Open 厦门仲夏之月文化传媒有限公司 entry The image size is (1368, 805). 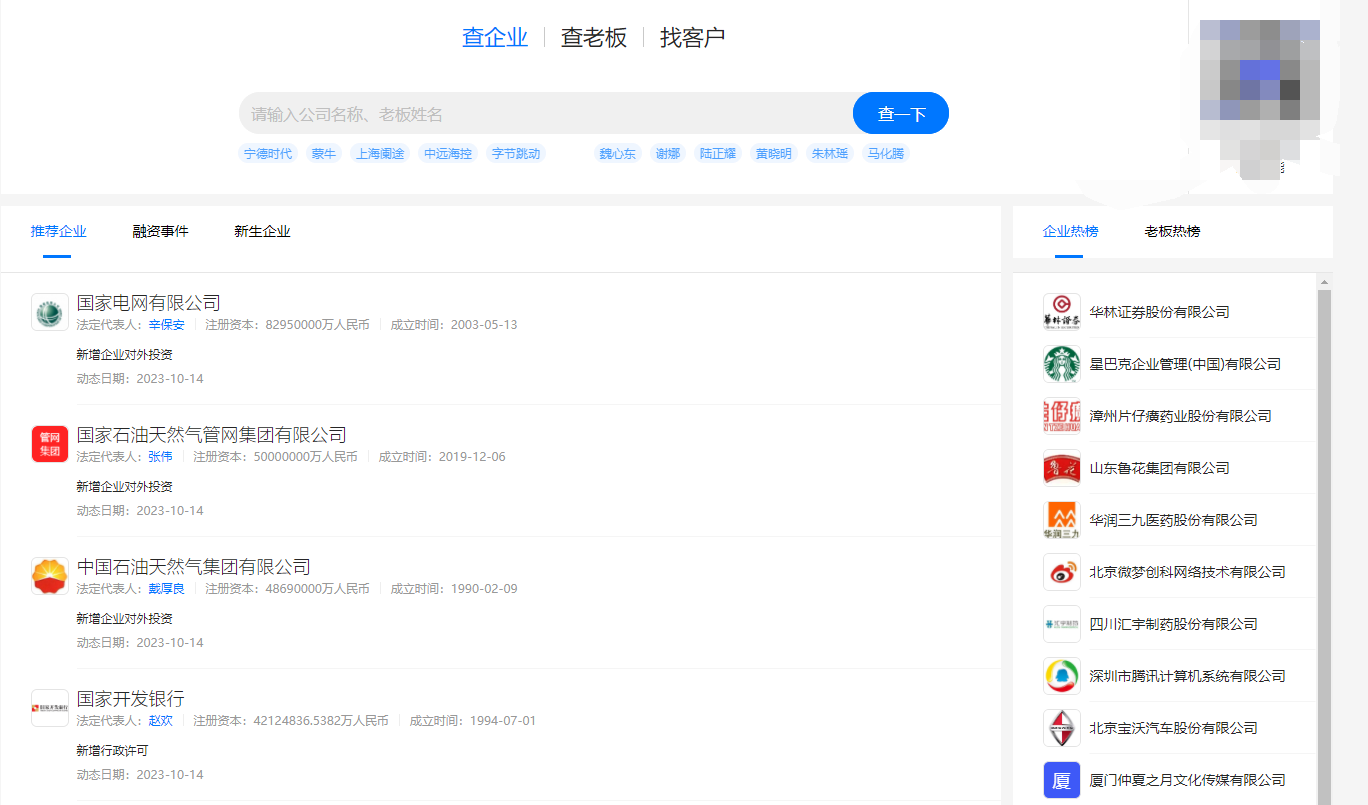[x=1188, y=780]
